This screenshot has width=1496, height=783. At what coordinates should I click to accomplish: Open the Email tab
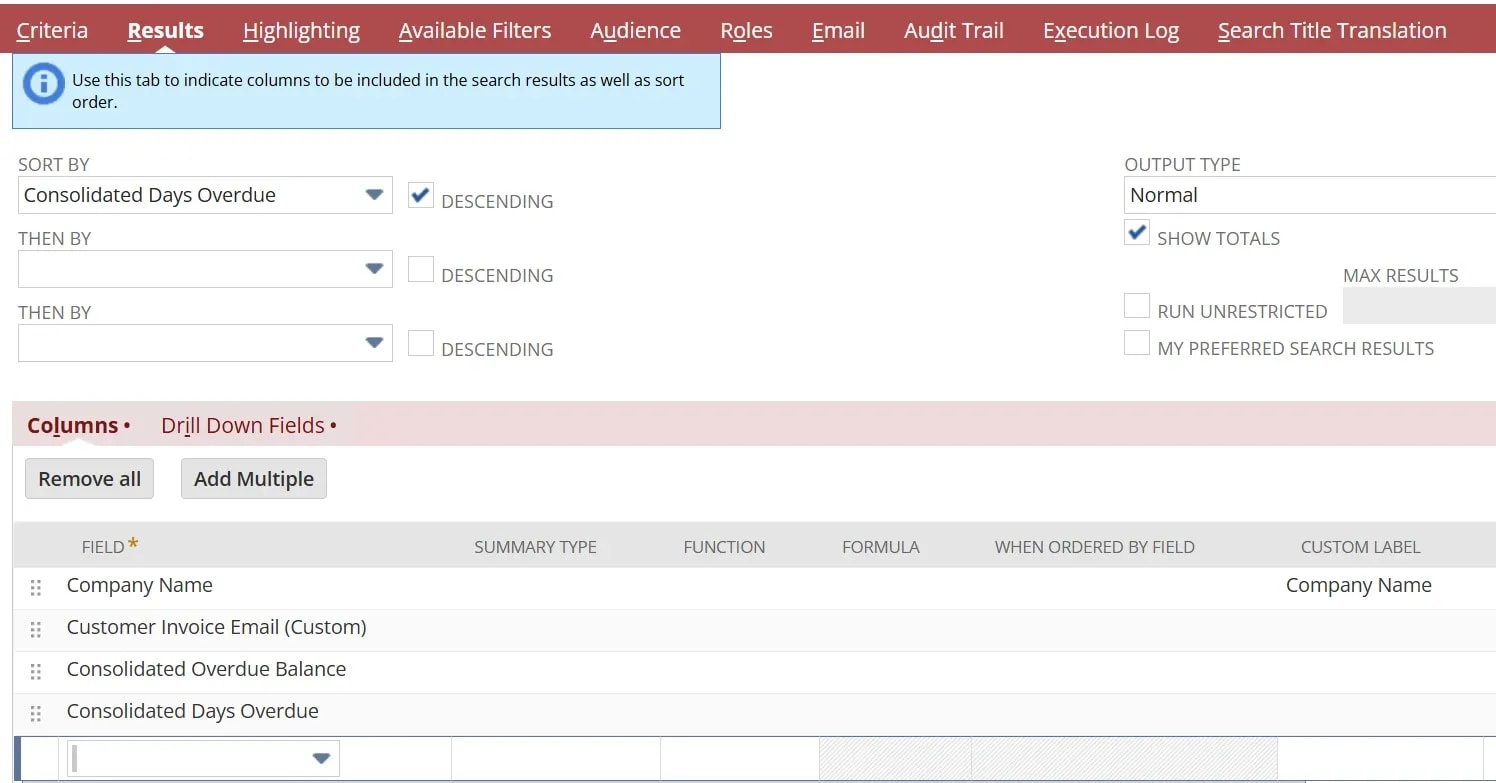[838, 30]
